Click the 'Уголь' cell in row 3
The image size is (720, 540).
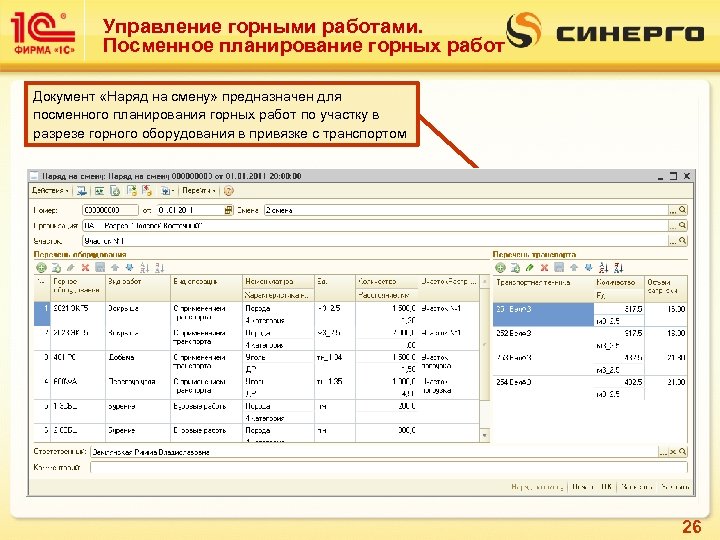tap(278, 357)
